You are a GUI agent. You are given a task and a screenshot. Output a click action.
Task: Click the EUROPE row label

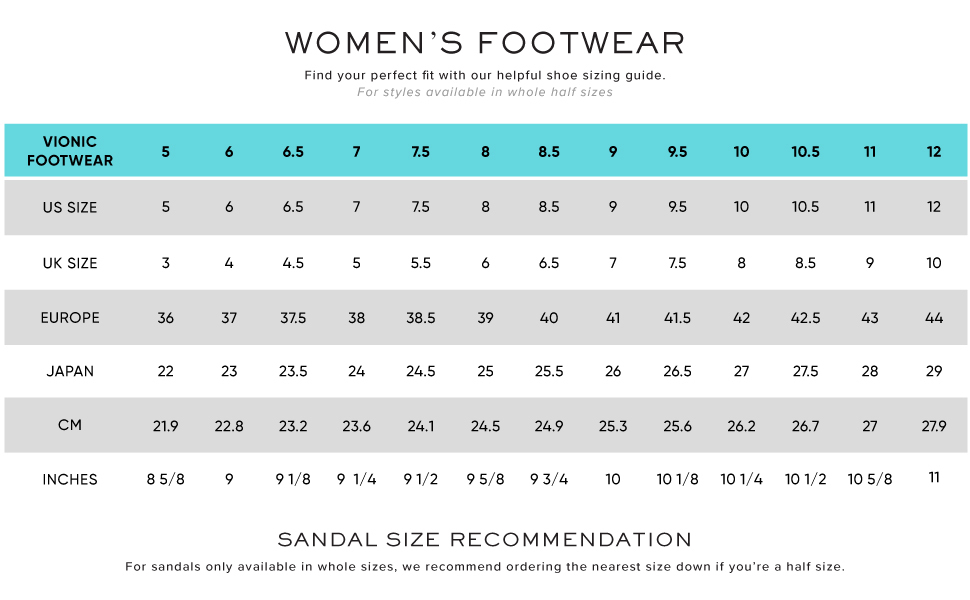(70, 318)
